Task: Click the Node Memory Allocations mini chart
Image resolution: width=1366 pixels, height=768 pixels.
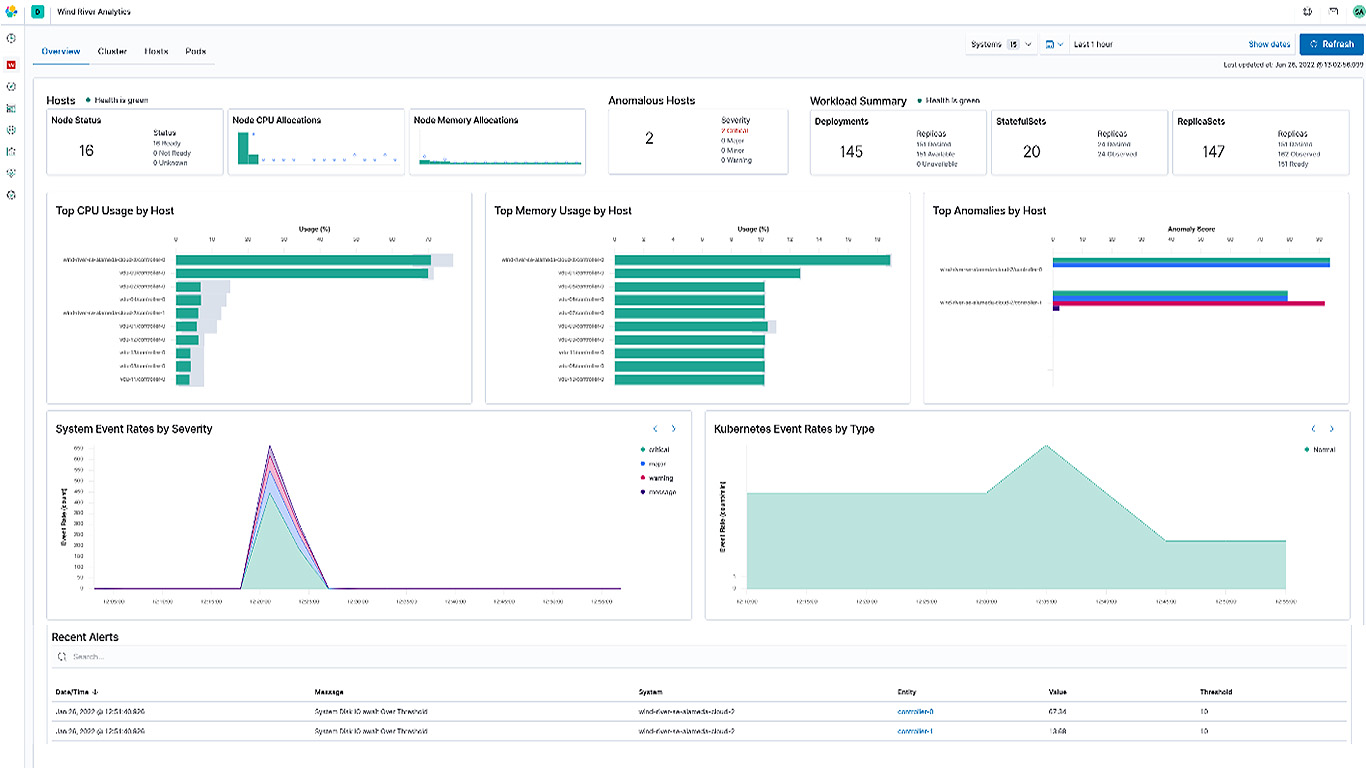Action: (x=498, y=150)
